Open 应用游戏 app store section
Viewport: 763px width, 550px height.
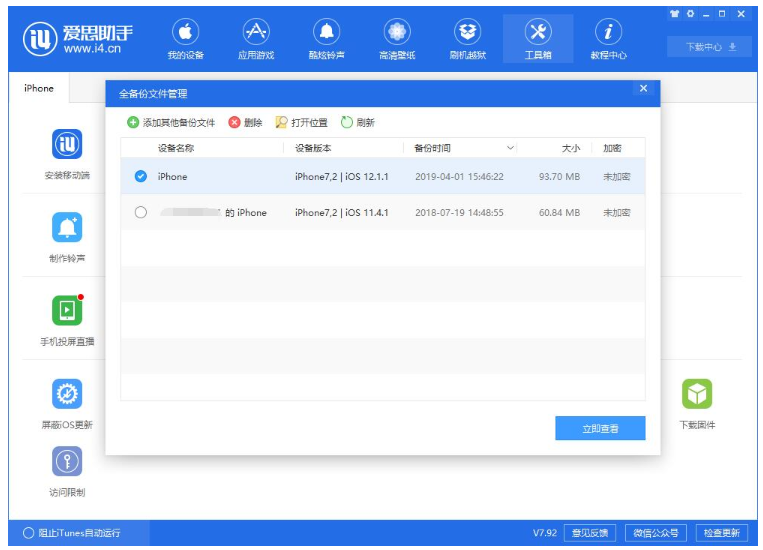tap(256, 39)
